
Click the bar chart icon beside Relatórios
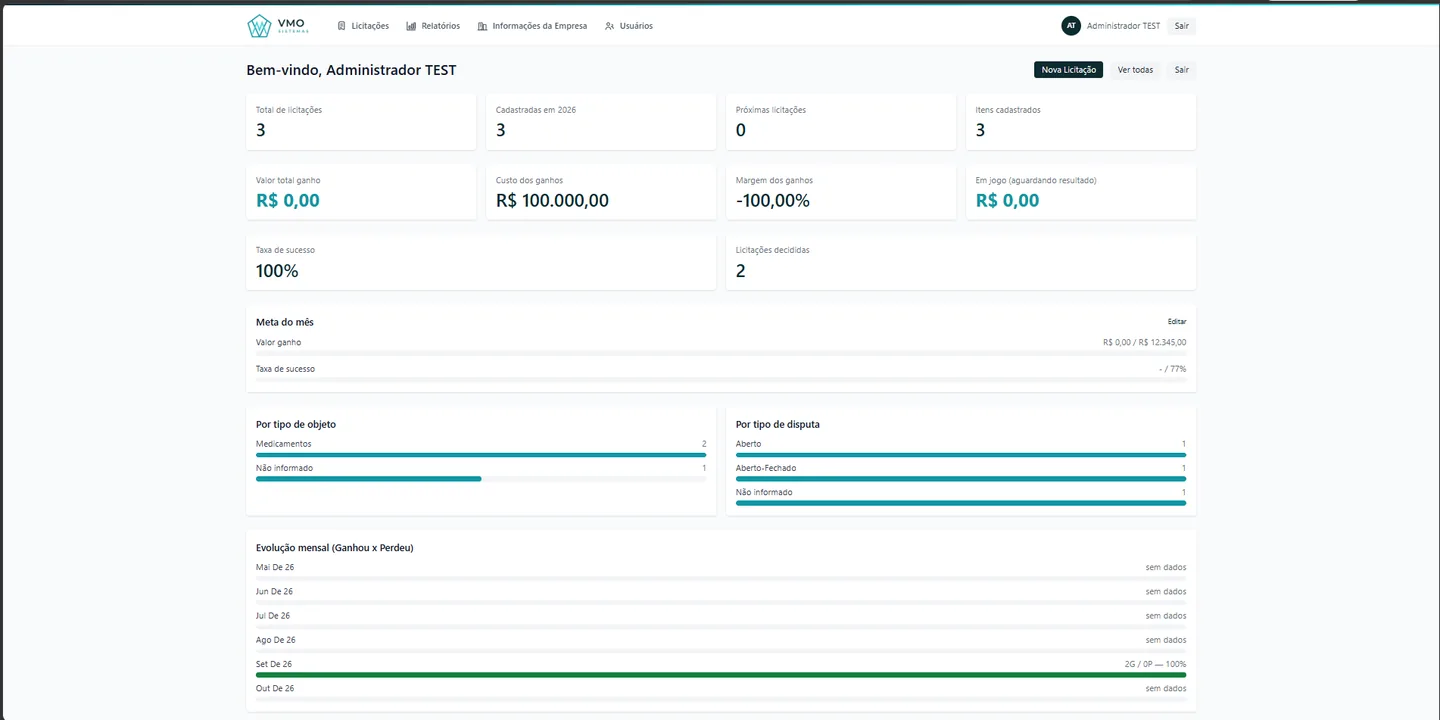tap(411, 26)
